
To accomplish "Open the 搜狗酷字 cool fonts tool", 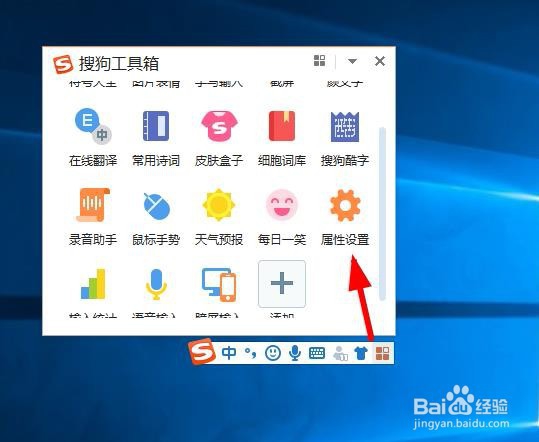I will [345, 126].
